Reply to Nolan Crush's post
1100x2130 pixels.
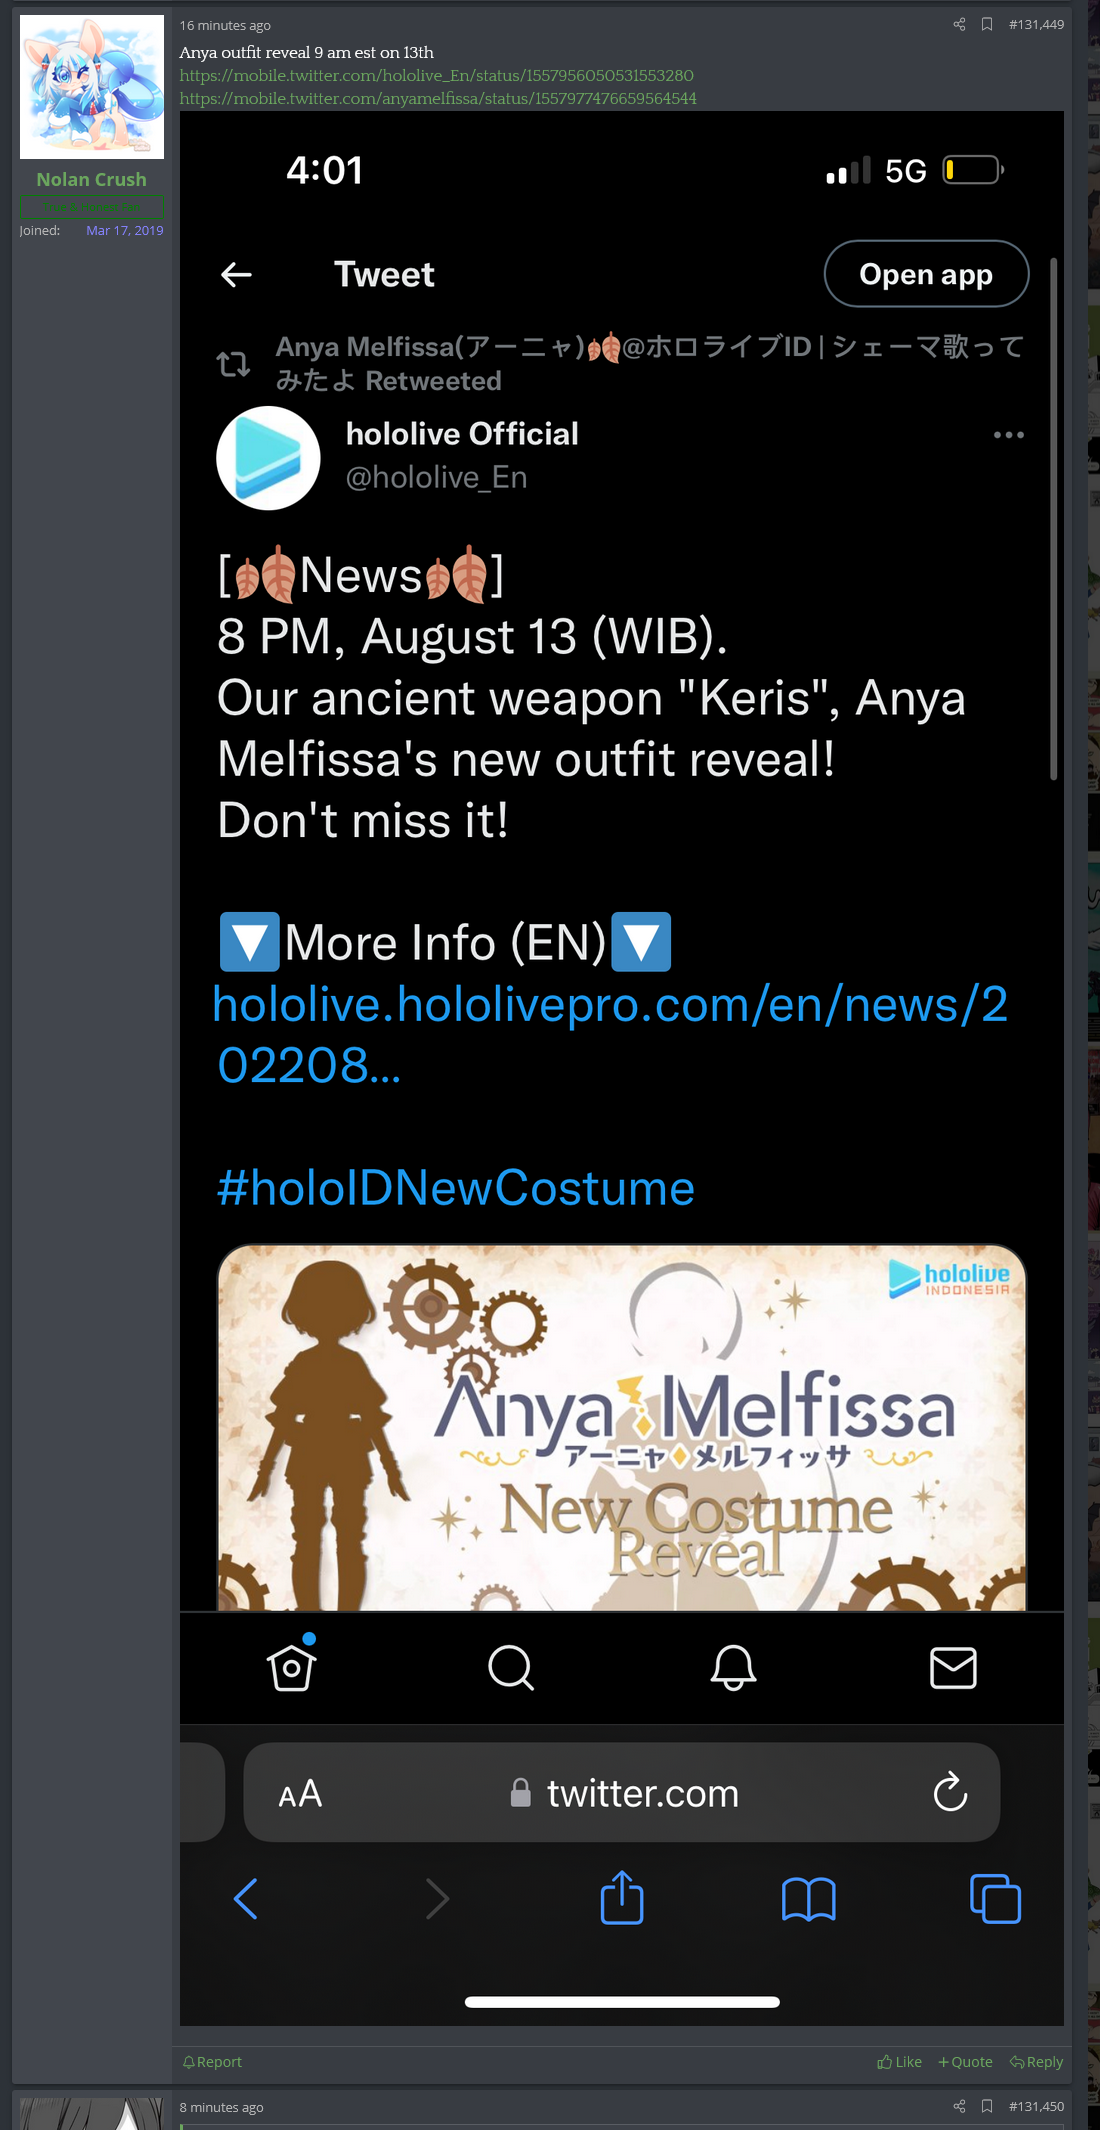[x=1036, y=2062]
